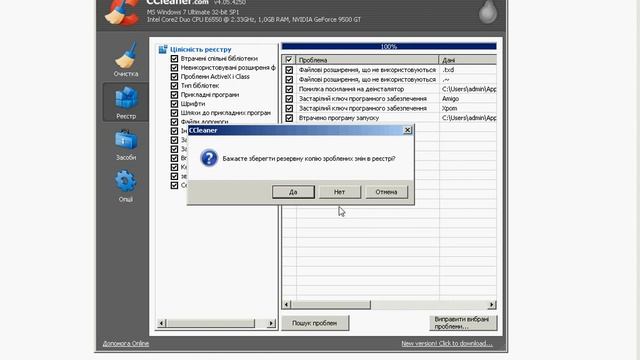640x360 pixels.
Task: Decline backup with the Нет button
Action: pyautogui.click(x=340, y=192)
